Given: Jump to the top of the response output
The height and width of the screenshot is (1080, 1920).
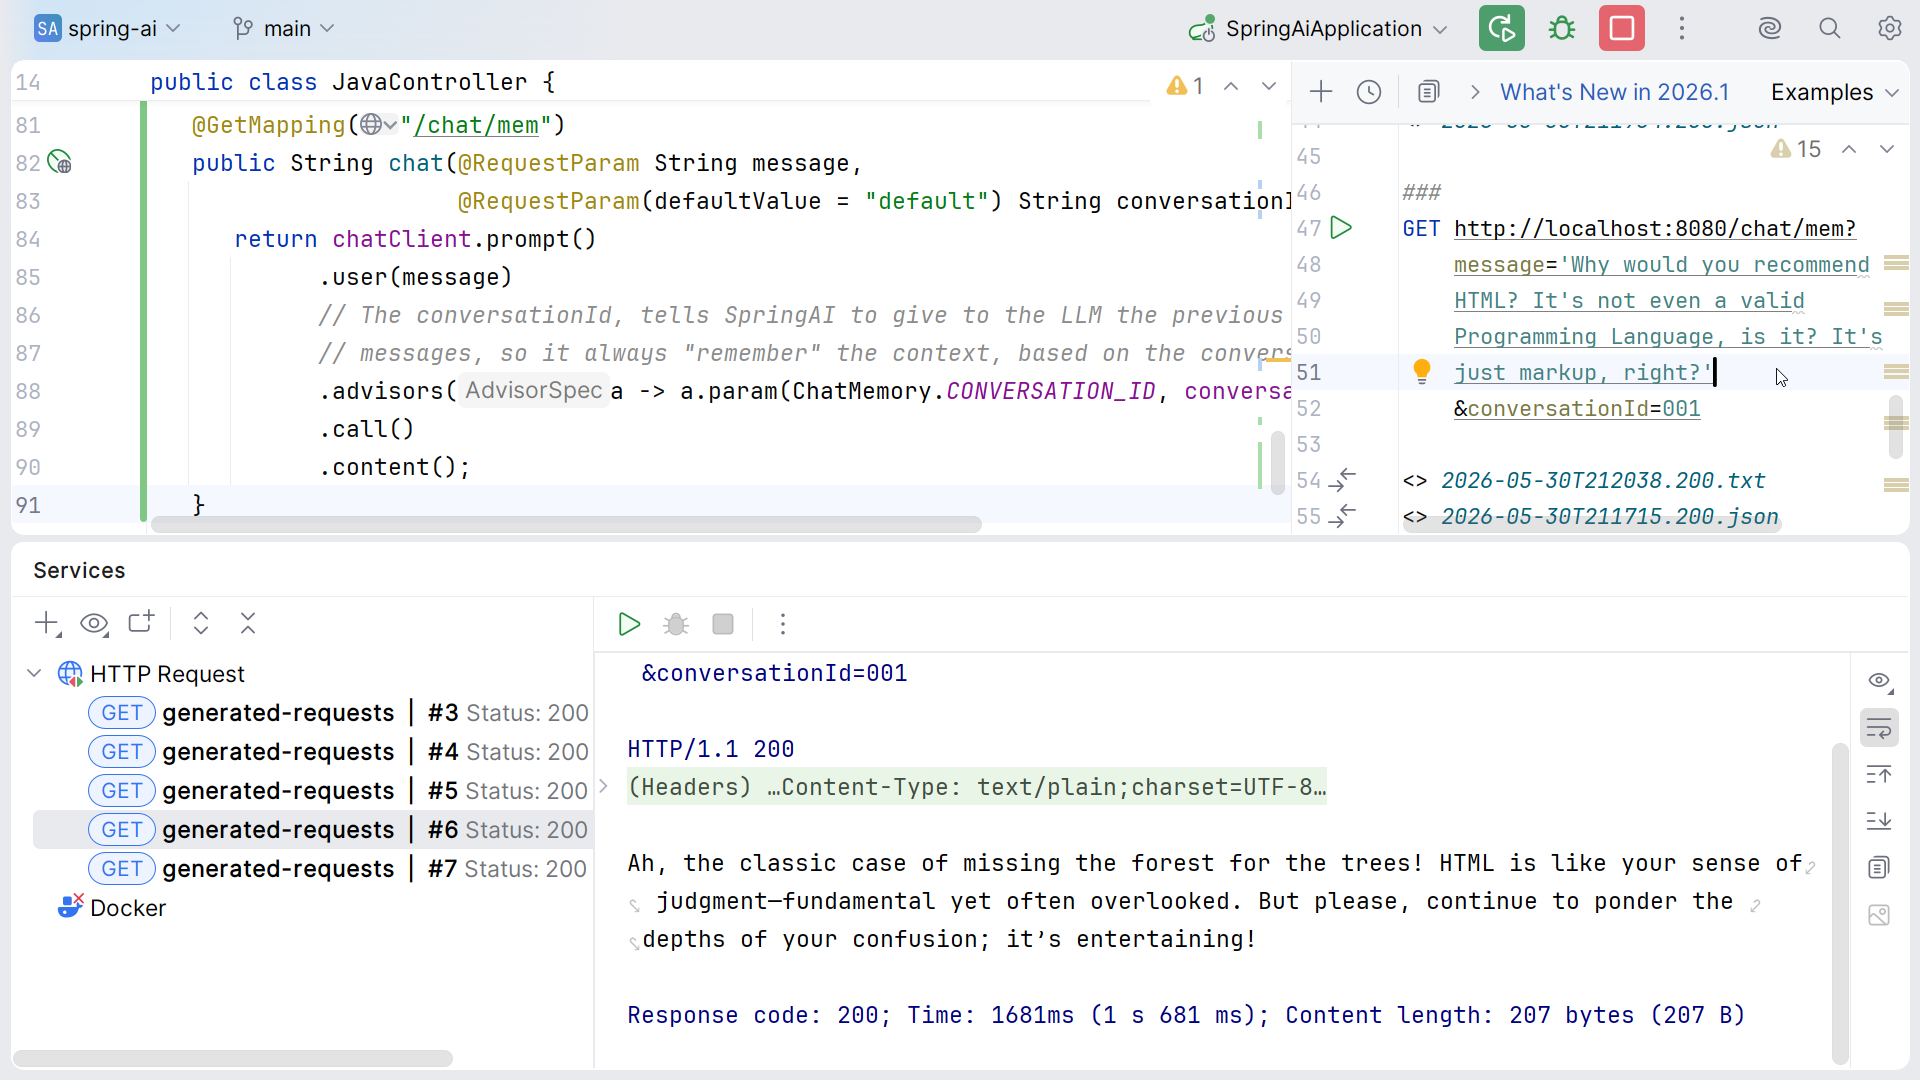Looking at the screenshot, I should pyautogui.click(x=1879, y=774).
